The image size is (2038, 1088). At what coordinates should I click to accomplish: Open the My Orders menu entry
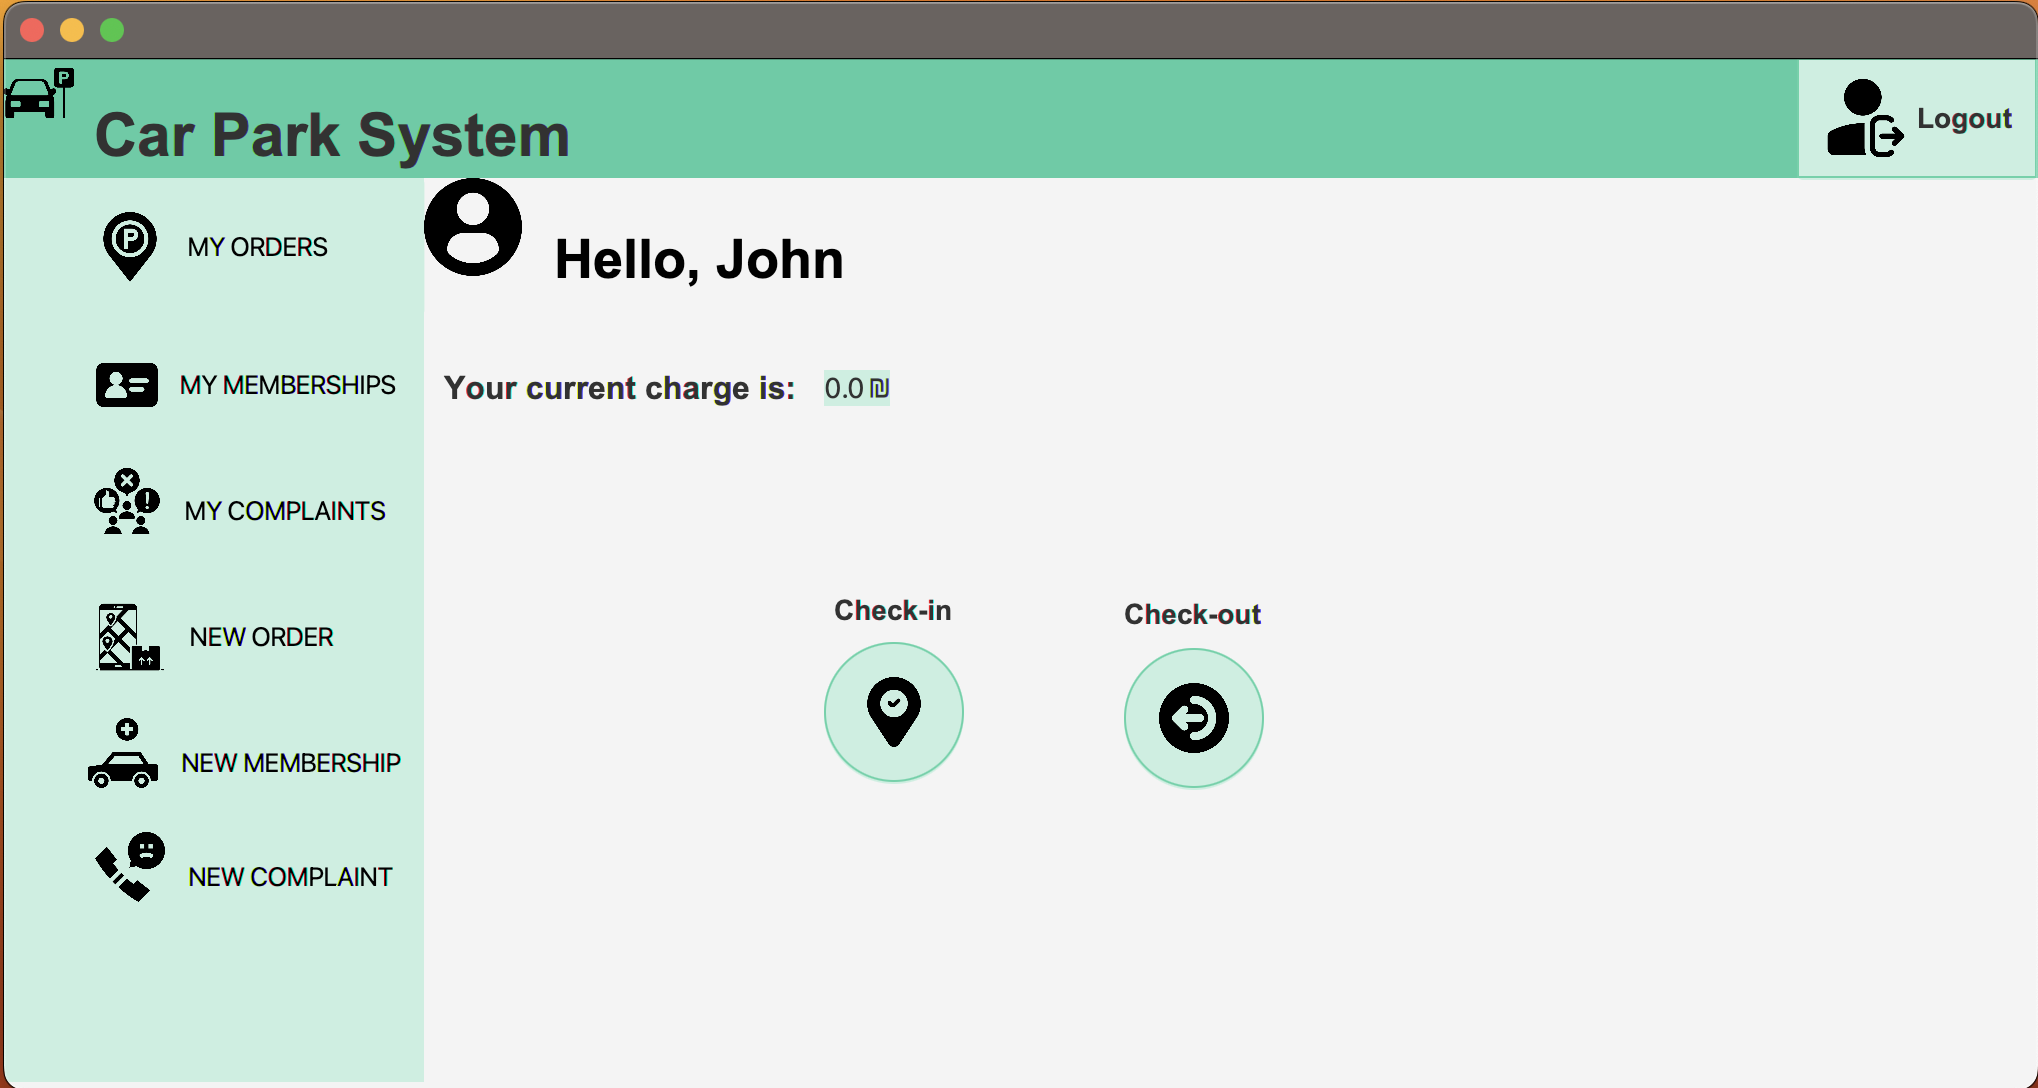pyautogui.click(x=257, y=247)
